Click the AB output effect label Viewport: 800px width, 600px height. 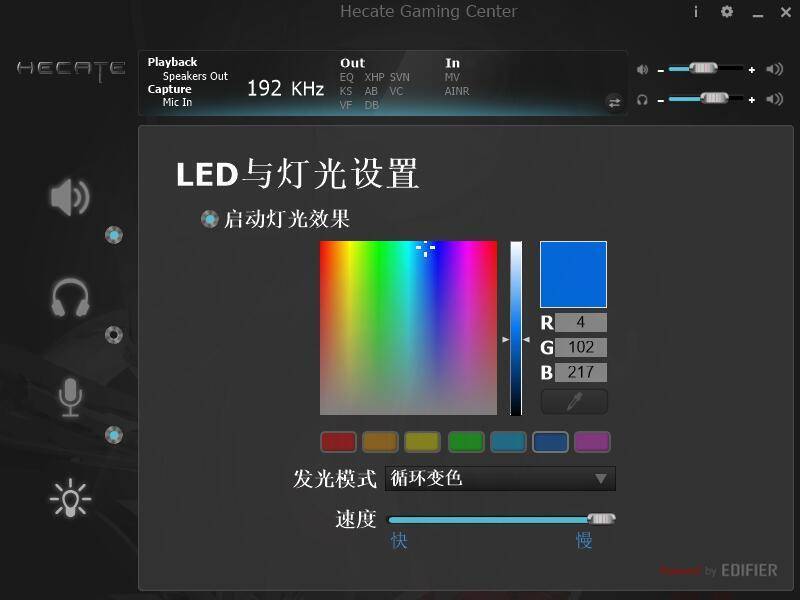point(371,91)
